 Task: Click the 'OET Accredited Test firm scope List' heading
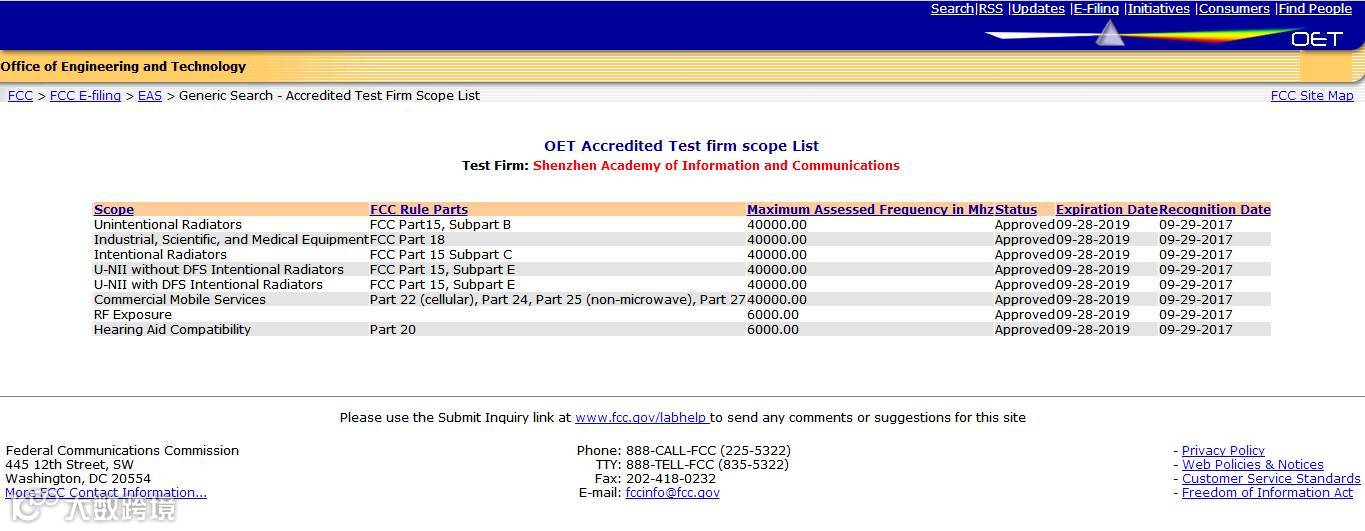[682, 146]
